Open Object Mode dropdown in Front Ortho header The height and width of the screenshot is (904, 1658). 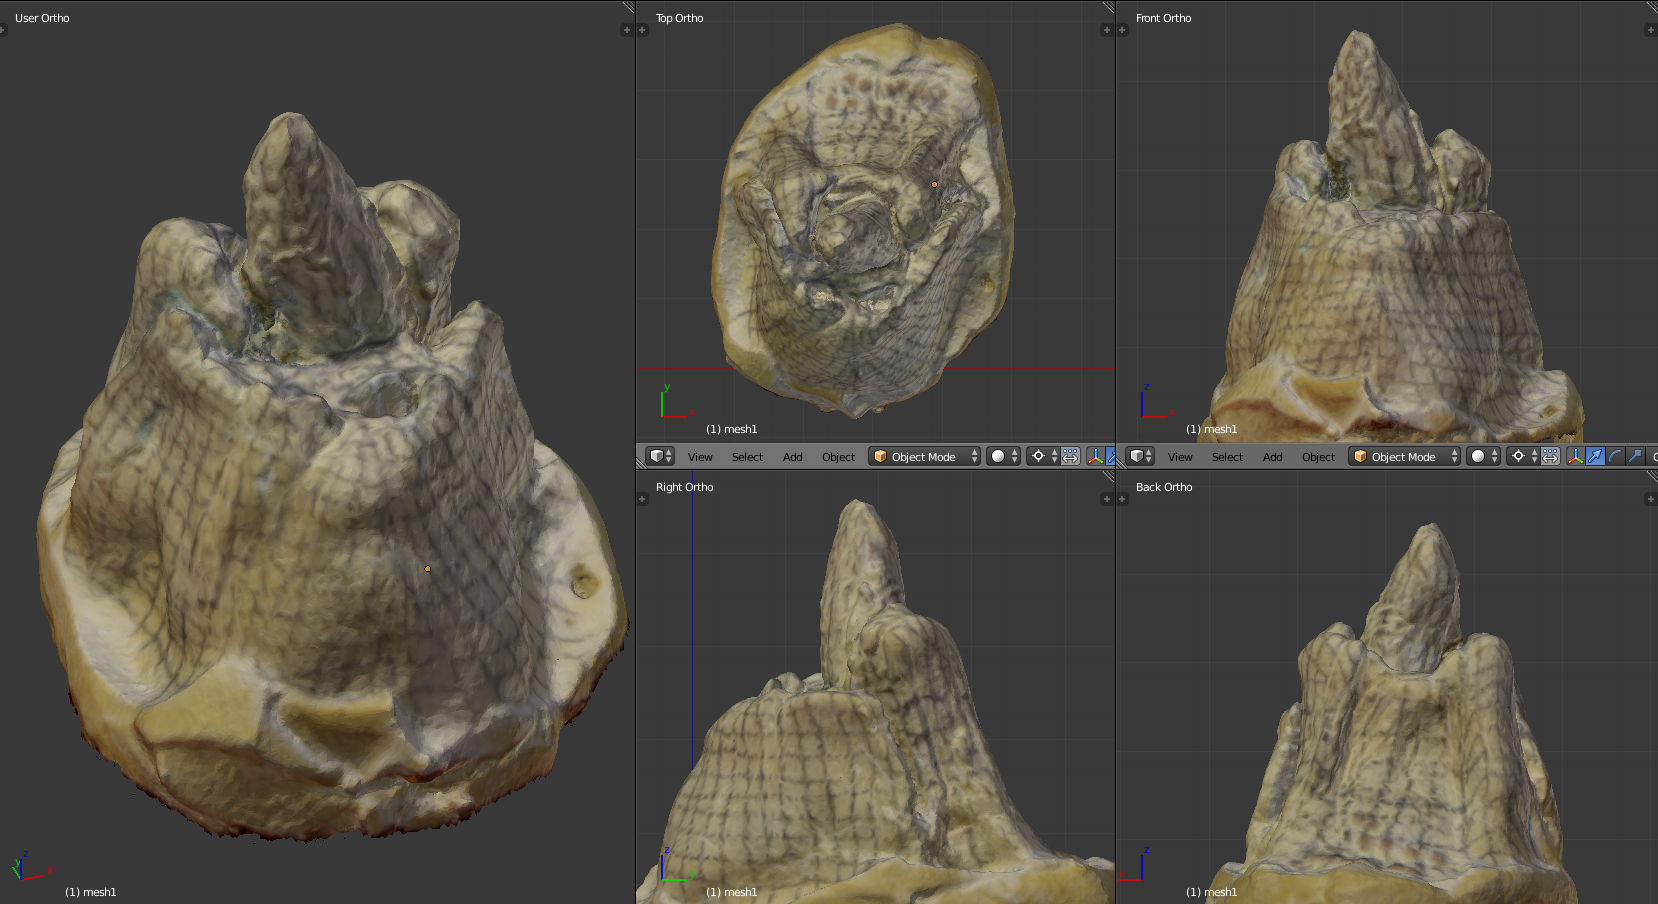[1404, 456]
